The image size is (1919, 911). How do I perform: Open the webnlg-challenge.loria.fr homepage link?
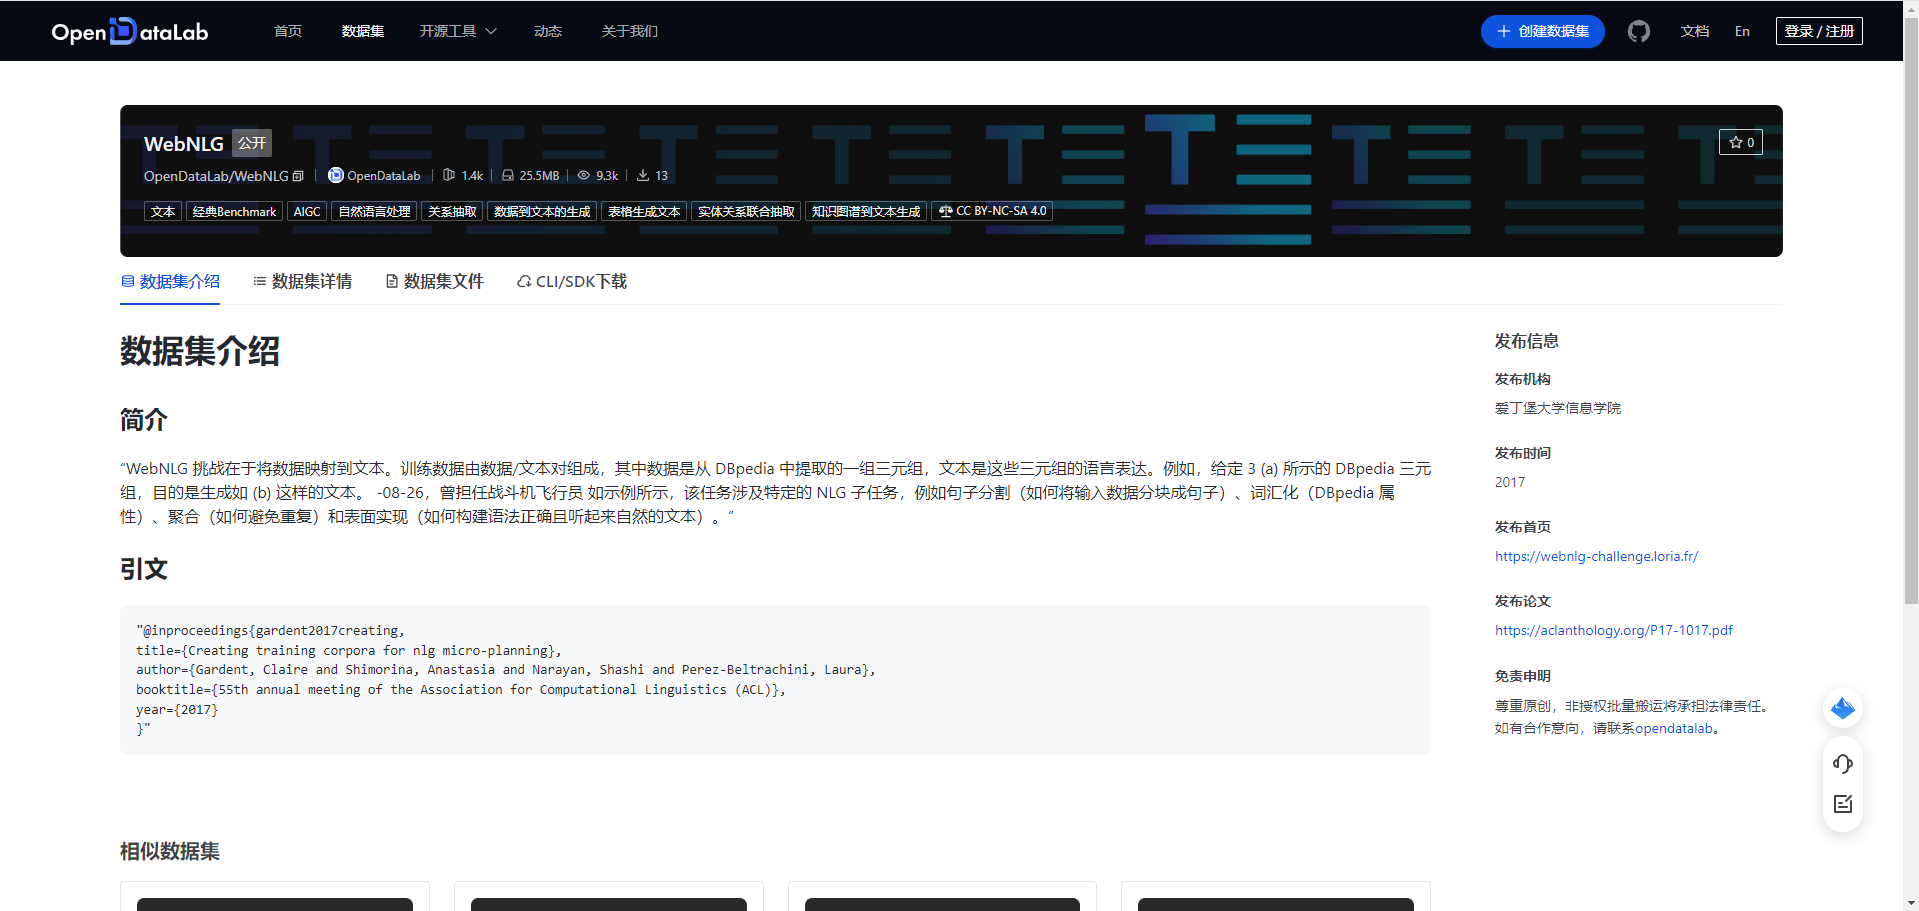point(1596,556)
